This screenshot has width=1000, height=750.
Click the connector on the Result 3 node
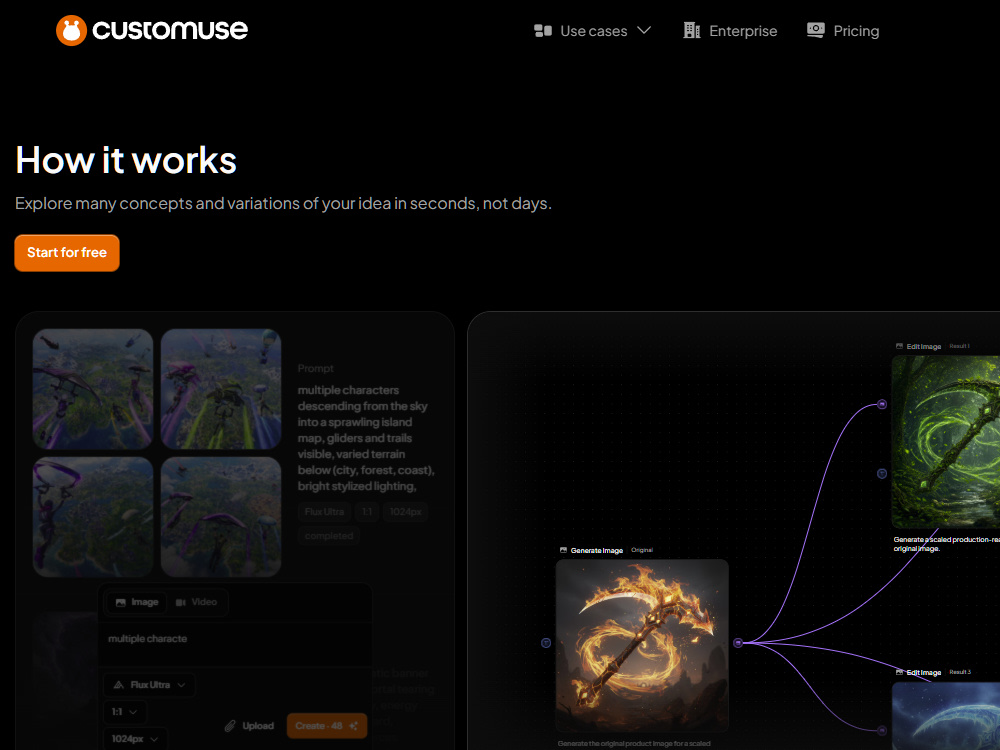(x=882, y=730)
